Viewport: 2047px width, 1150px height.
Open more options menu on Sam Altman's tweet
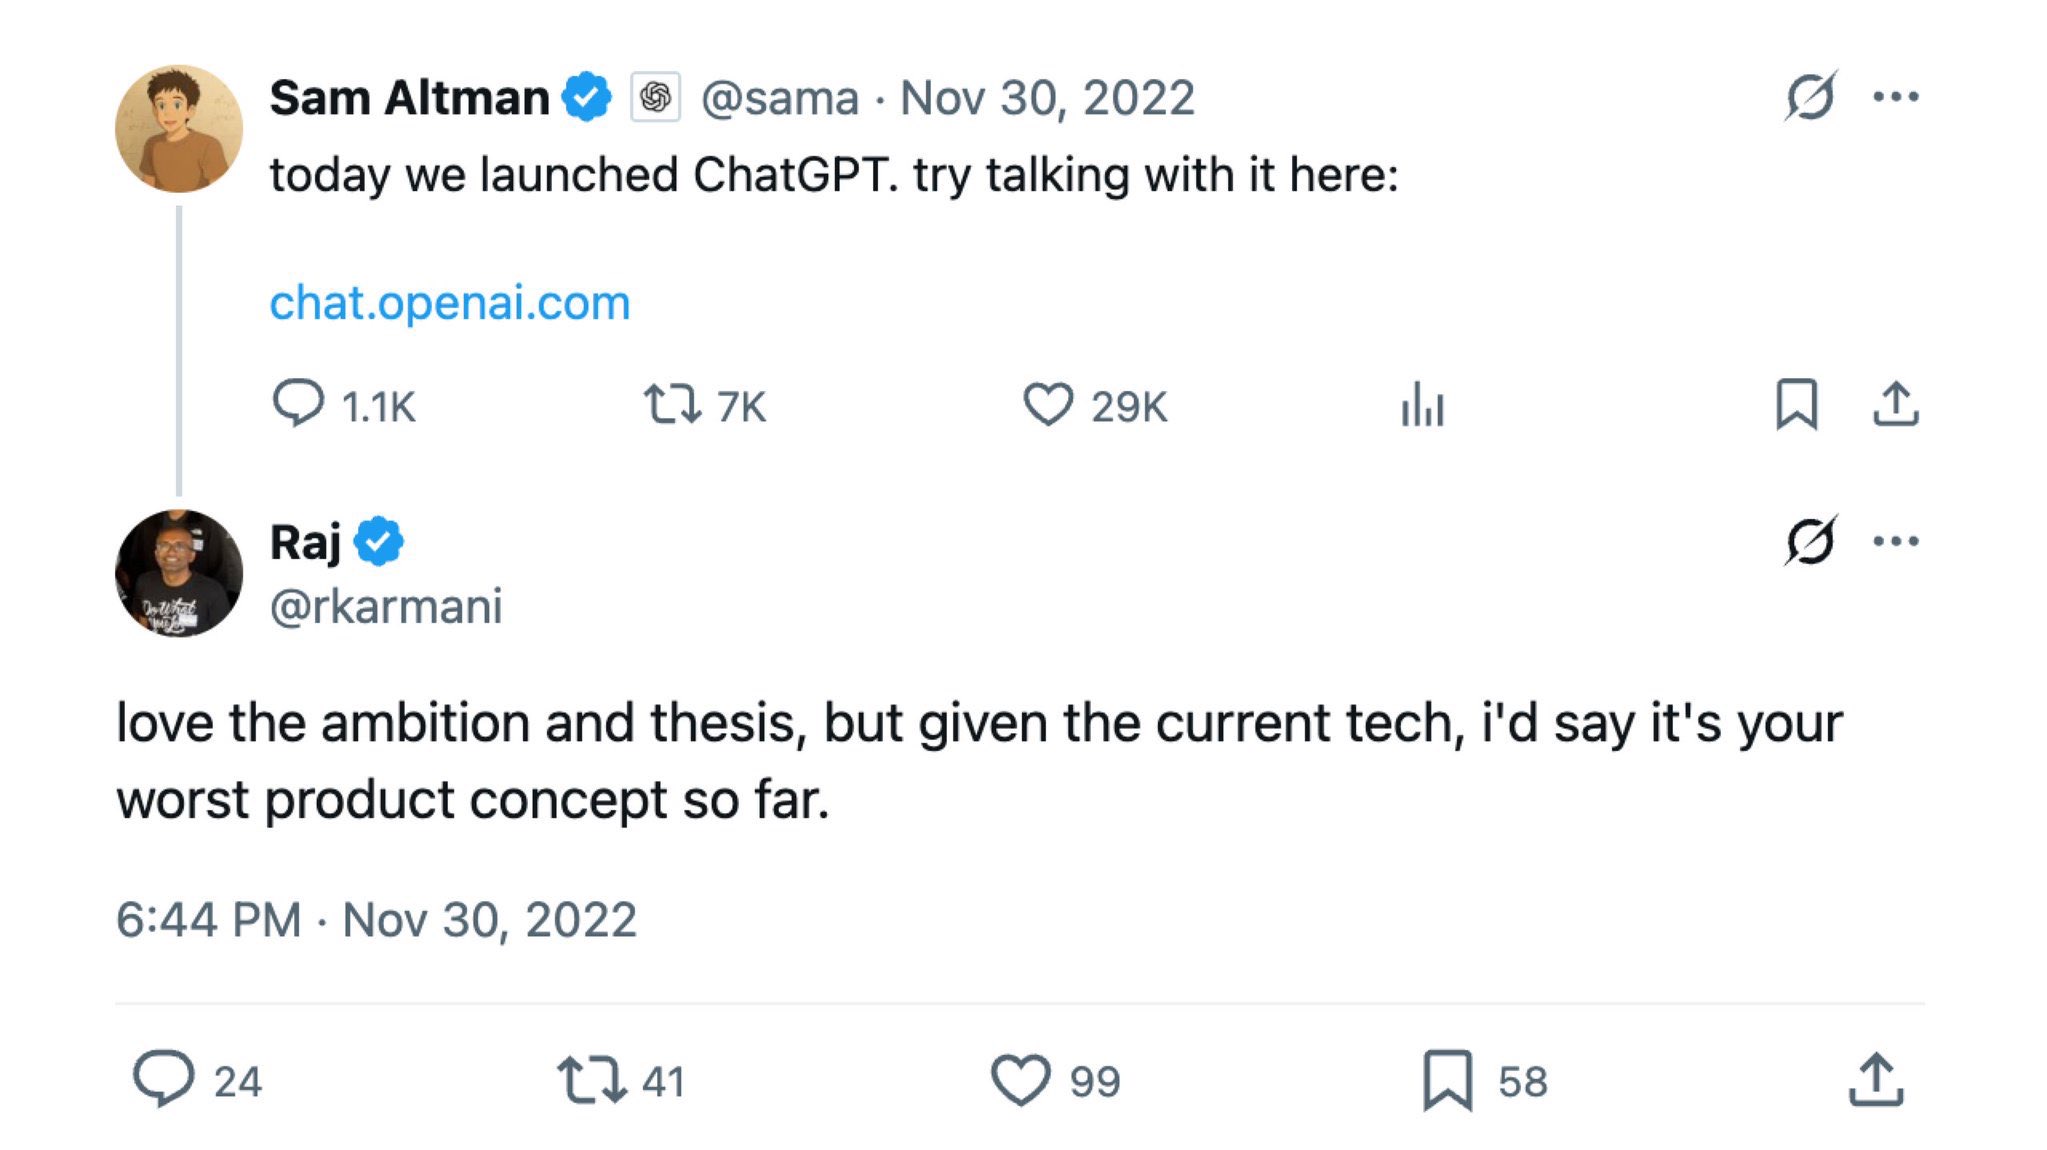[1895, 96]
